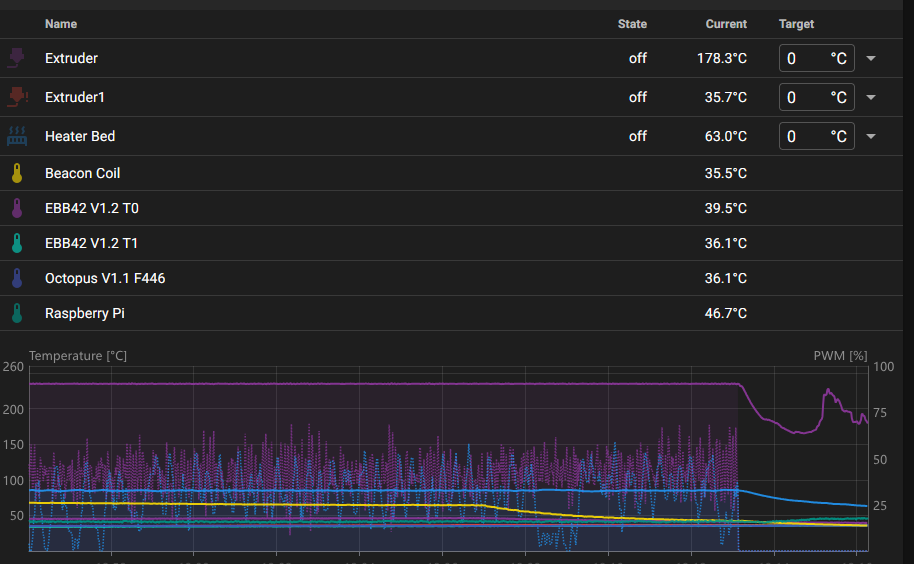The image size is (914, 564).
Task: Click the EBB42 V1.2 T1 name
Action: tap(92, 243)
